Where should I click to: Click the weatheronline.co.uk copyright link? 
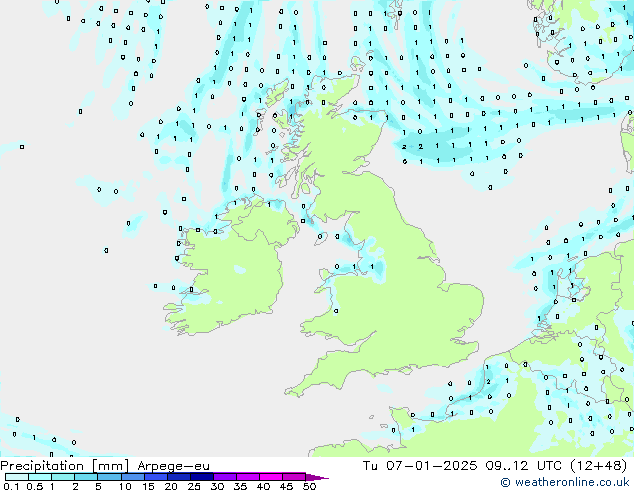(x=565, y=482)
